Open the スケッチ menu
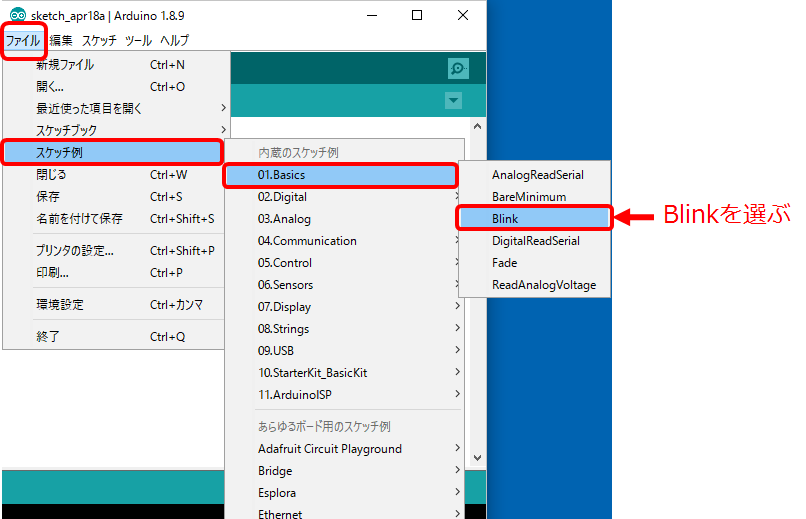Screen dimensions: 806x519 99,40
